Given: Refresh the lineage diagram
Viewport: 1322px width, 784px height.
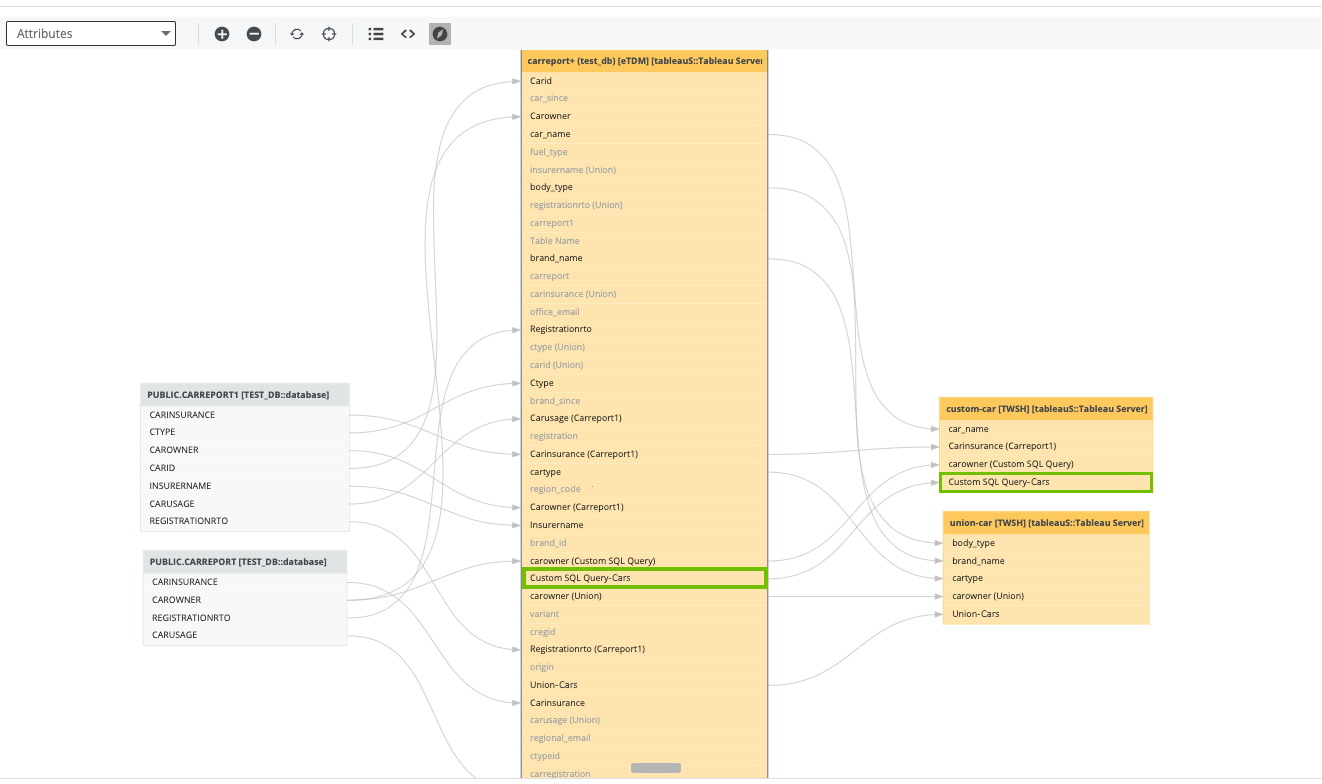Looking at the screenshot, I should pyautogui.click(x=297, y=34).
